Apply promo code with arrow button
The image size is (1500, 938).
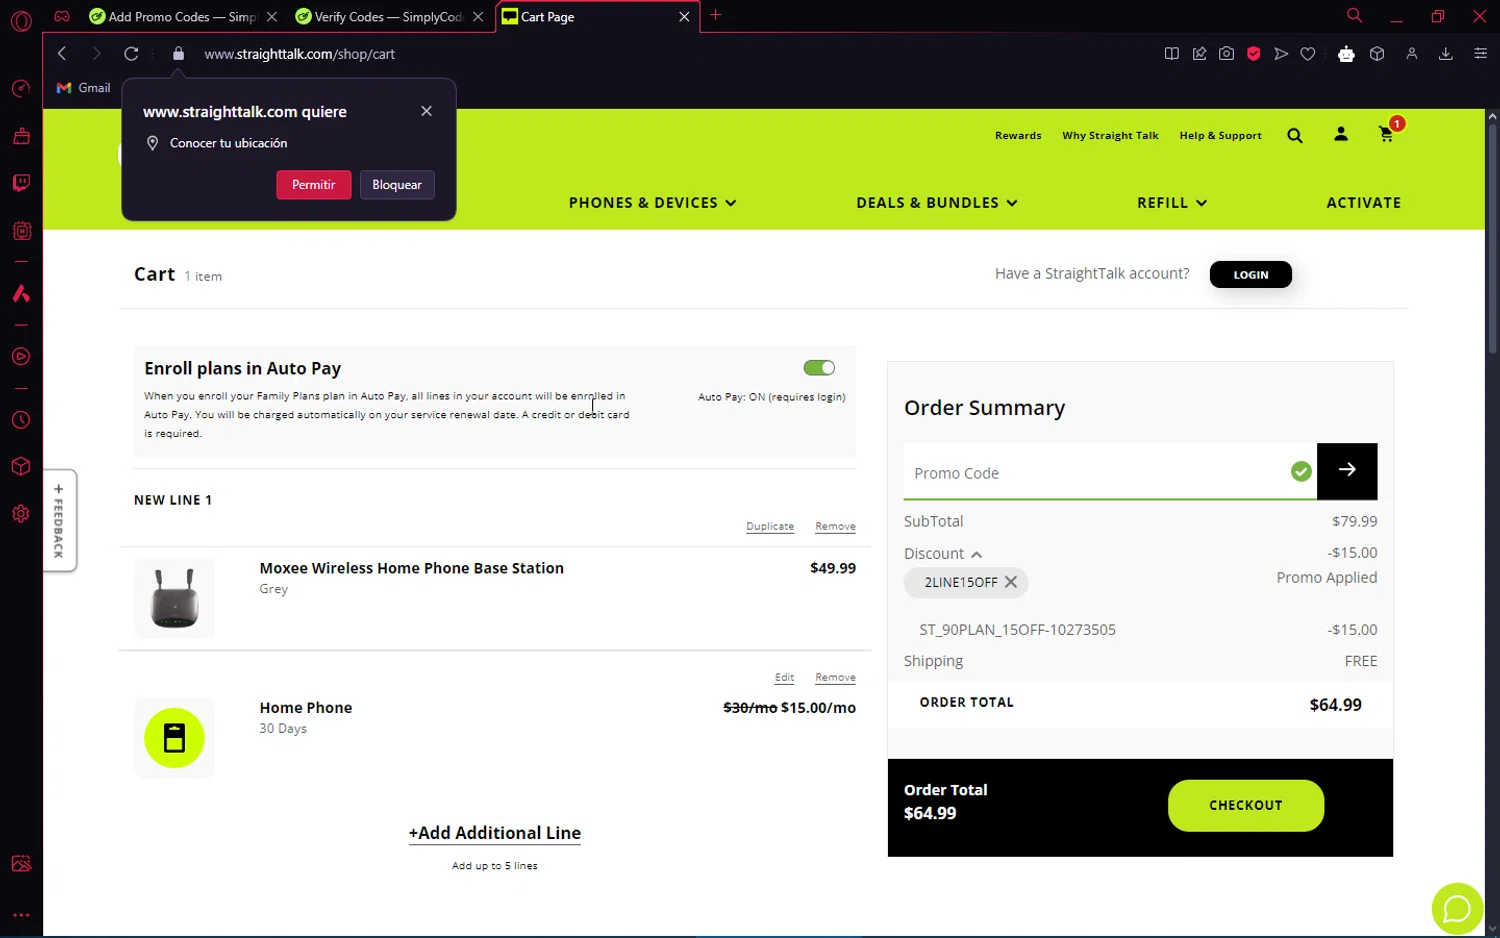click(1347, 471)
